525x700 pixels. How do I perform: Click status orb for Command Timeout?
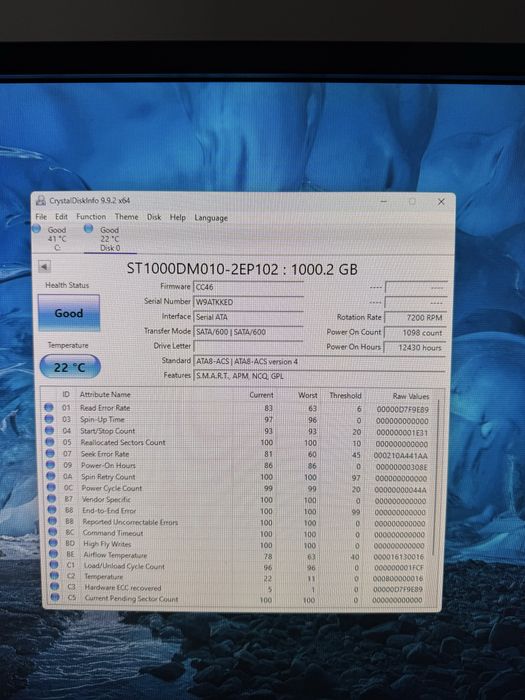(53, 532)
